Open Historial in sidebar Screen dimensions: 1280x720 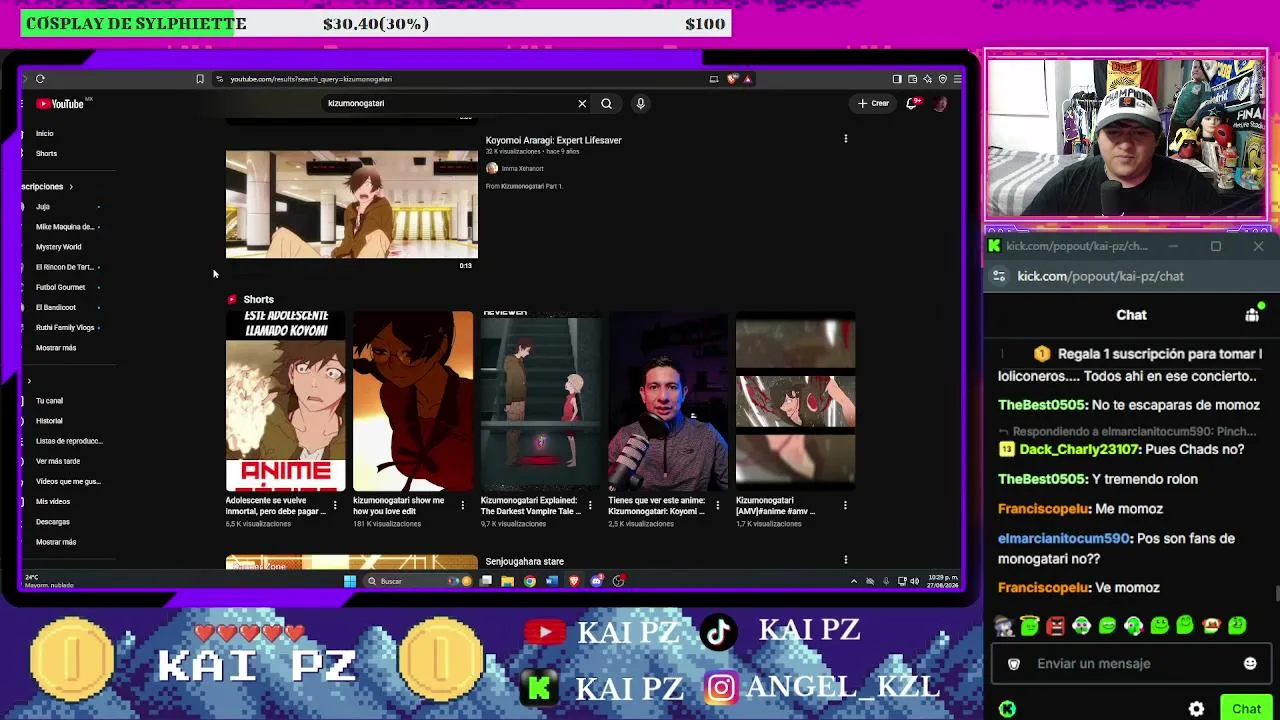click(x=49, y=421)
